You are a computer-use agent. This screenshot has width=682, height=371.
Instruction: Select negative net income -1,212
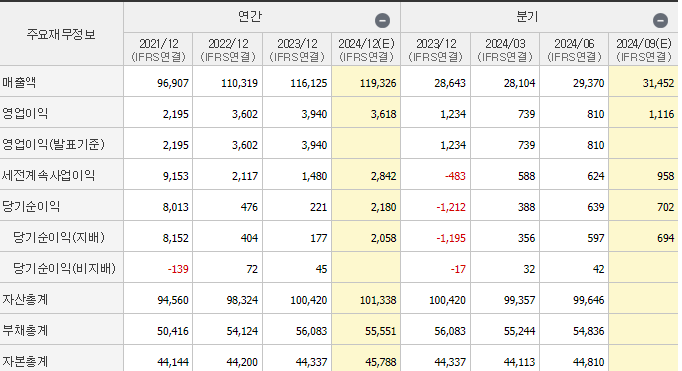(451, 207)
